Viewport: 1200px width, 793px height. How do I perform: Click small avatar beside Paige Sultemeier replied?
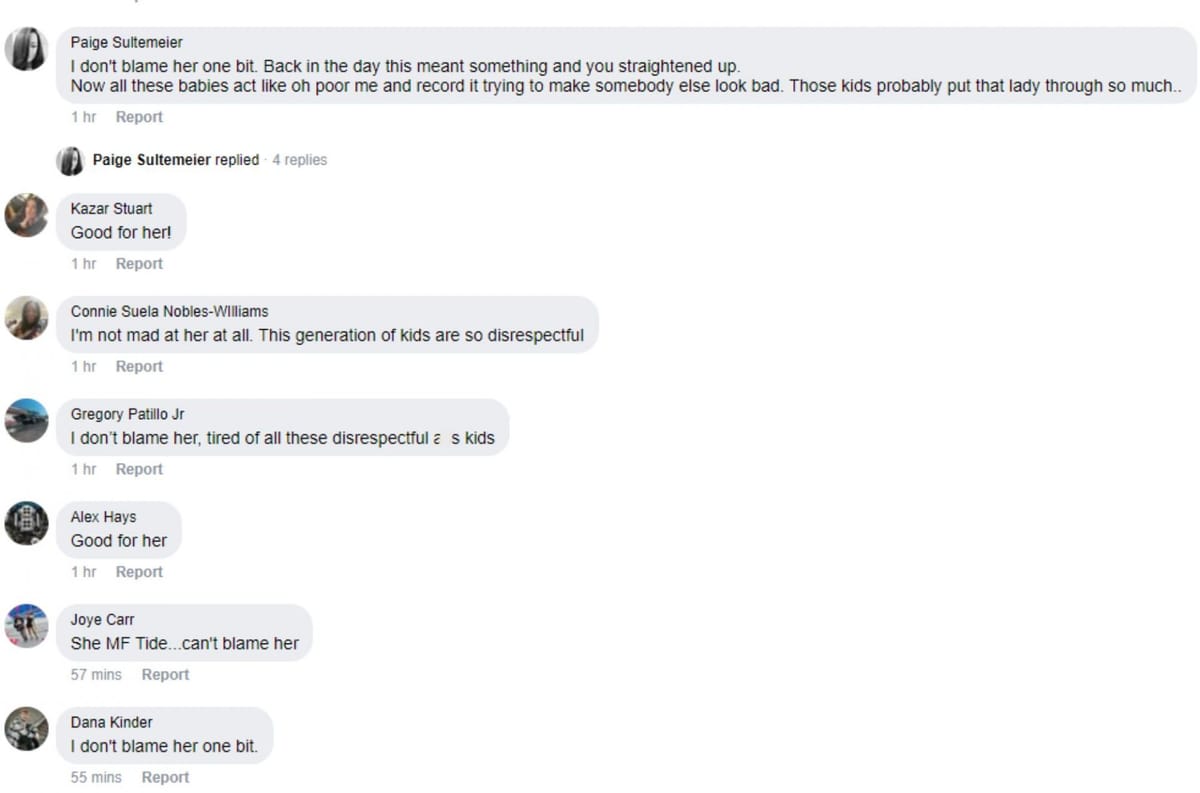tap(70, 160)
